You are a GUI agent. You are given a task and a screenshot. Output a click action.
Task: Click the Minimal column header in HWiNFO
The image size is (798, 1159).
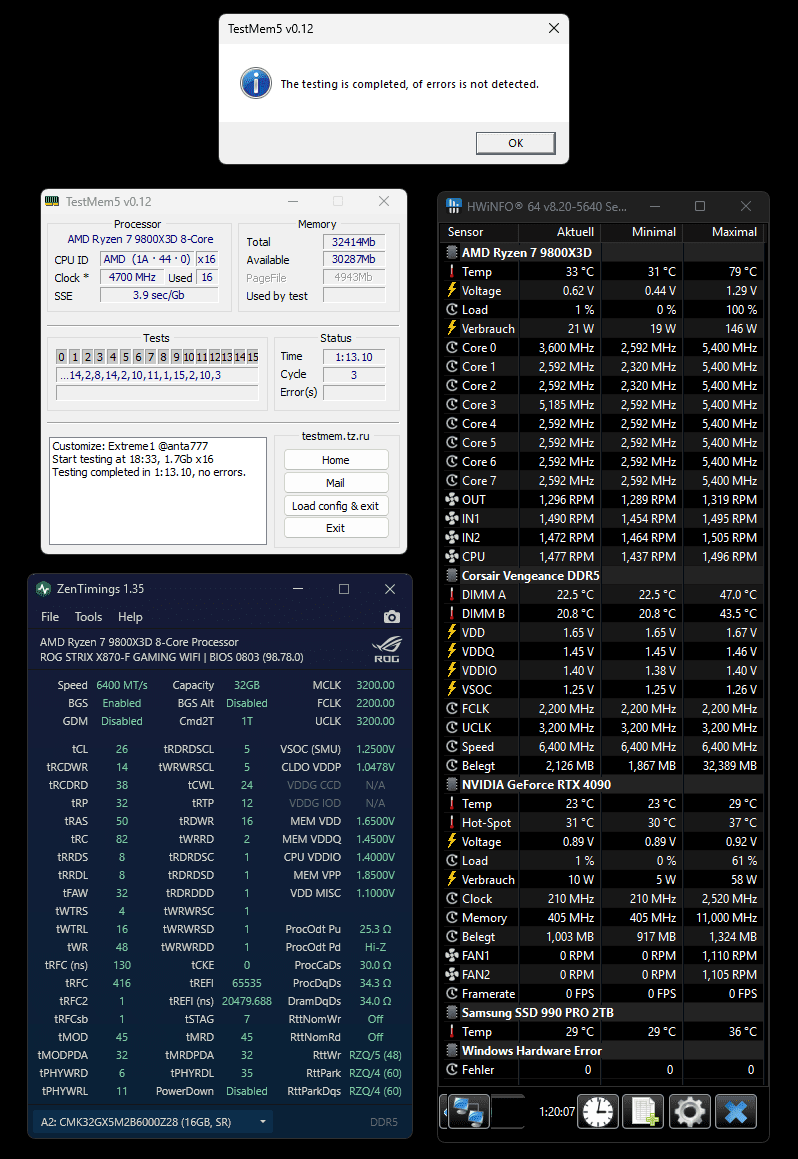coord(654,232)
